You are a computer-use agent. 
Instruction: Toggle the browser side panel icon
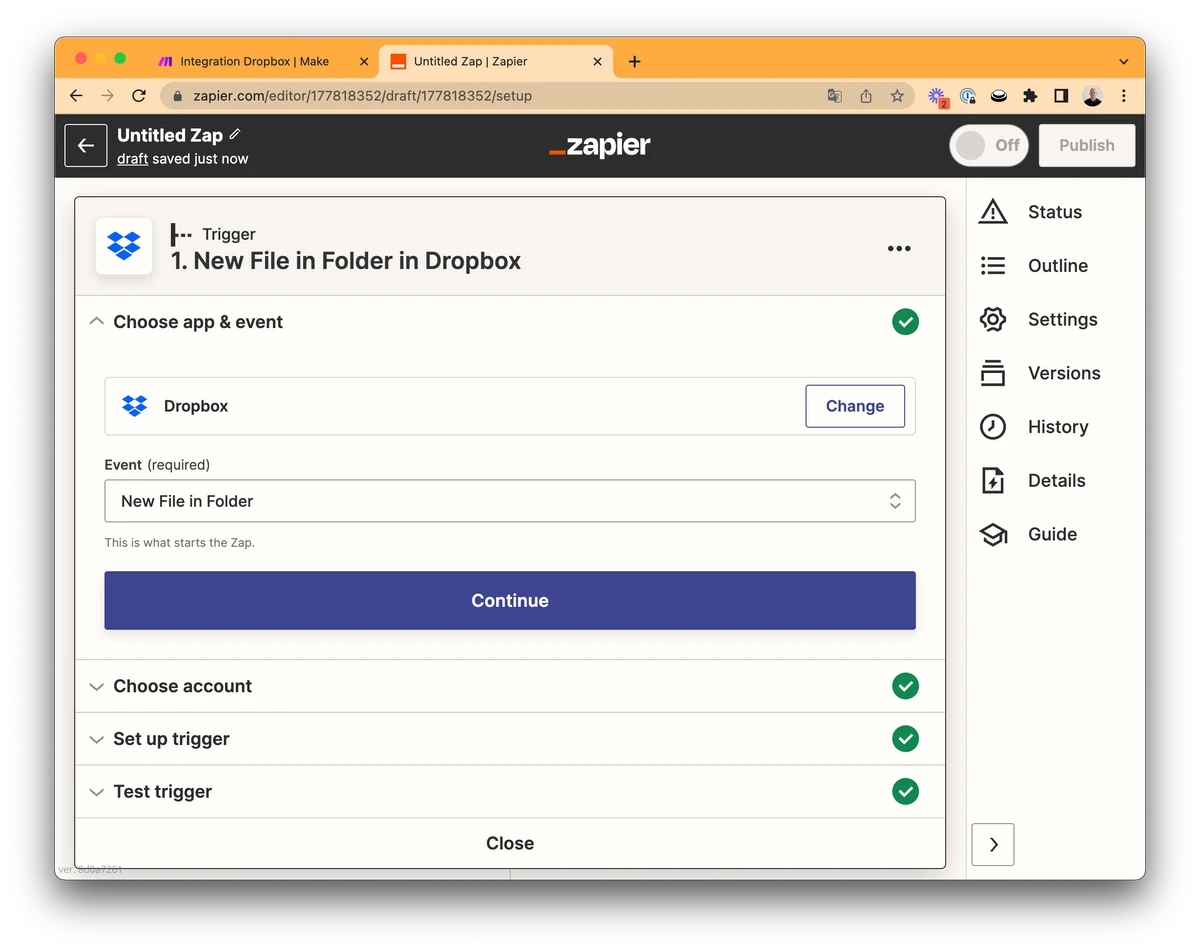[1061, 96]
